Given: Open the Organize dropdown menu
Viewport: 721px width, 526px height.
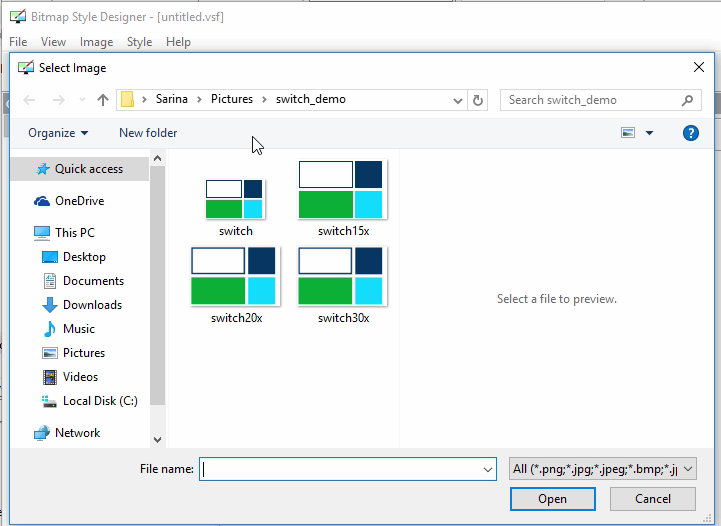Looking at the screenshot, I should point(58,133).
